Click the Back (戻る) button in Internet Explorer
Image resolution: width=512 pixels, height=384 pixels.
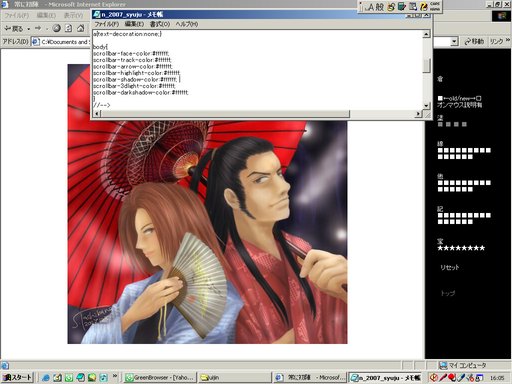(x=13, y=29)
